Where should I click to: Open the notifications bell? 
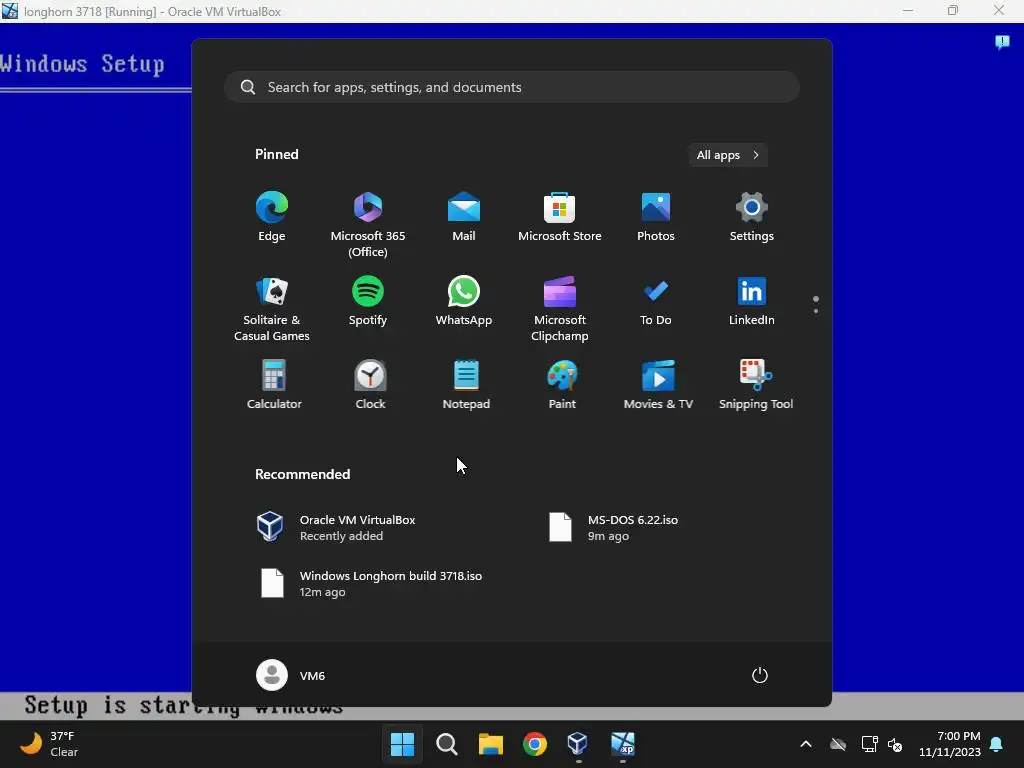[997, 744]
